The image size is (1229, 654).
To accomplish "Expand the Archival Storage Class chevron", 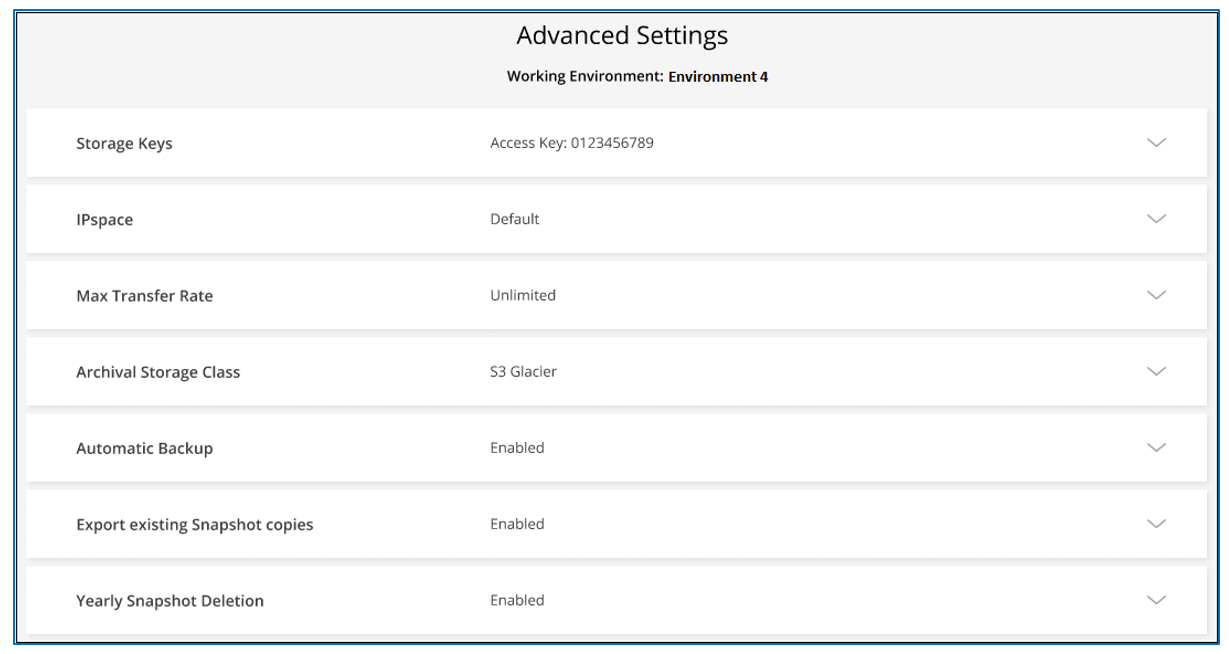I will 1156,371.
